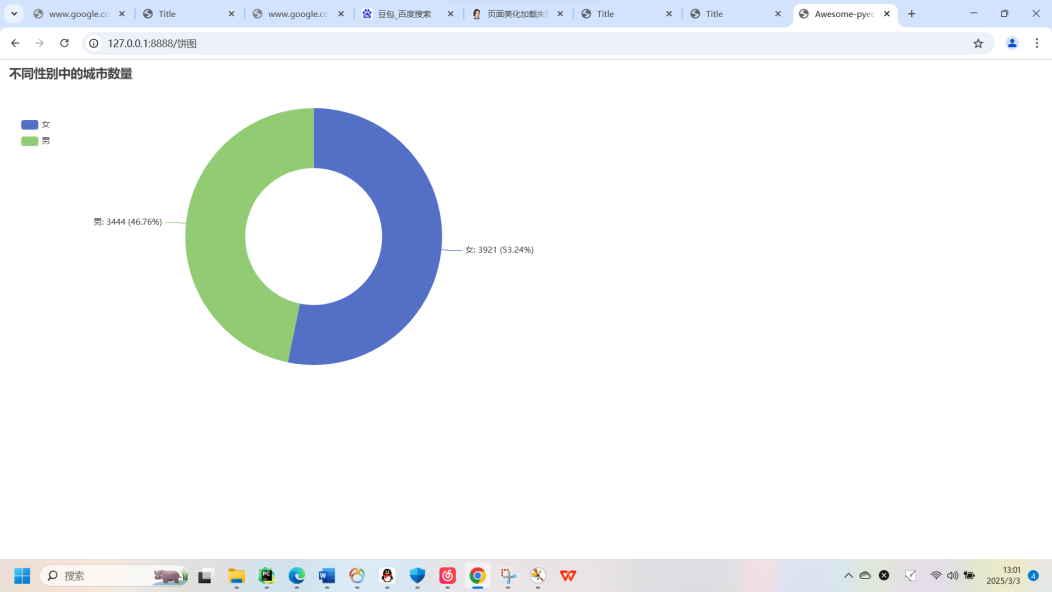Open the clock showing 13:01 2025/3/3
Screen dimensions: 1052x592
click(x=1003, y=575)
